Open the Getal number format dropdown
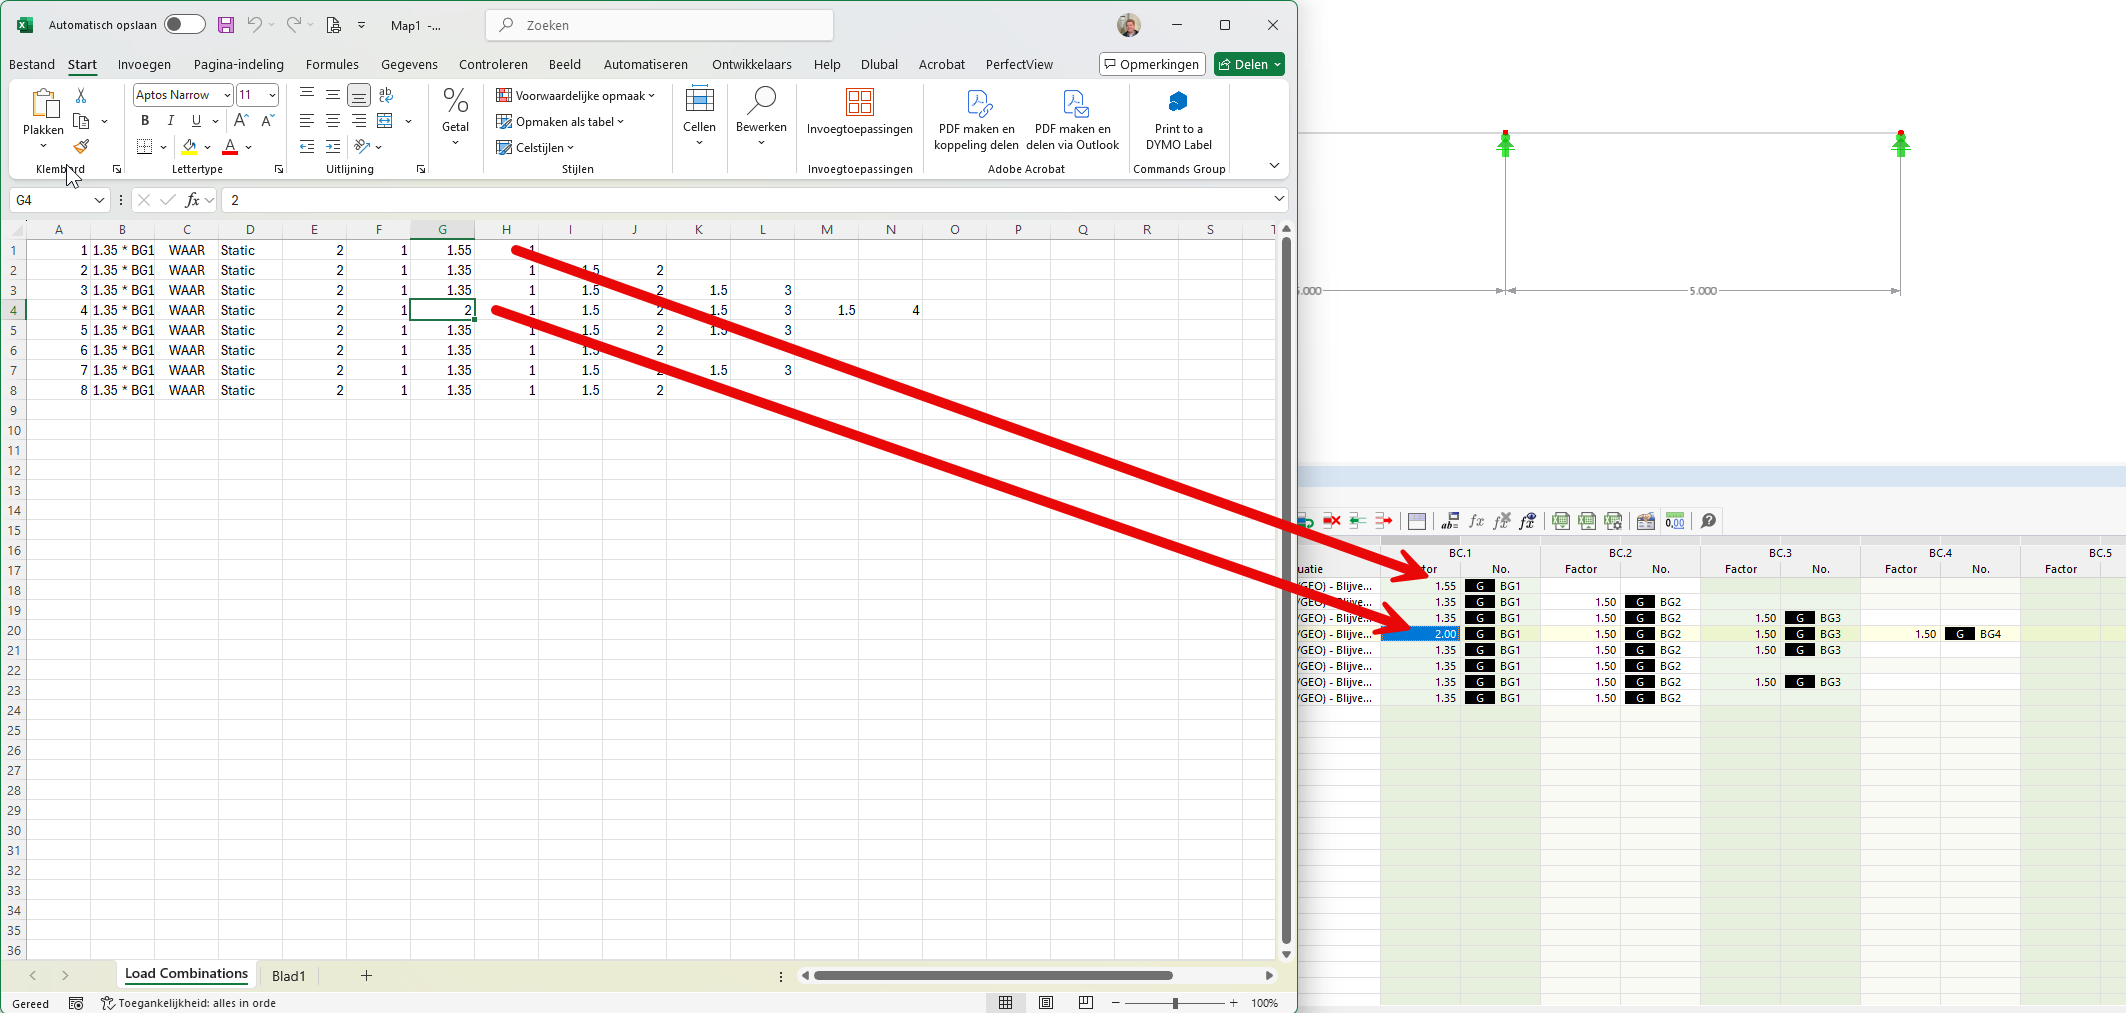Image resolution: width=2126 pixels, height=1013 pixels. coord(455,117)
